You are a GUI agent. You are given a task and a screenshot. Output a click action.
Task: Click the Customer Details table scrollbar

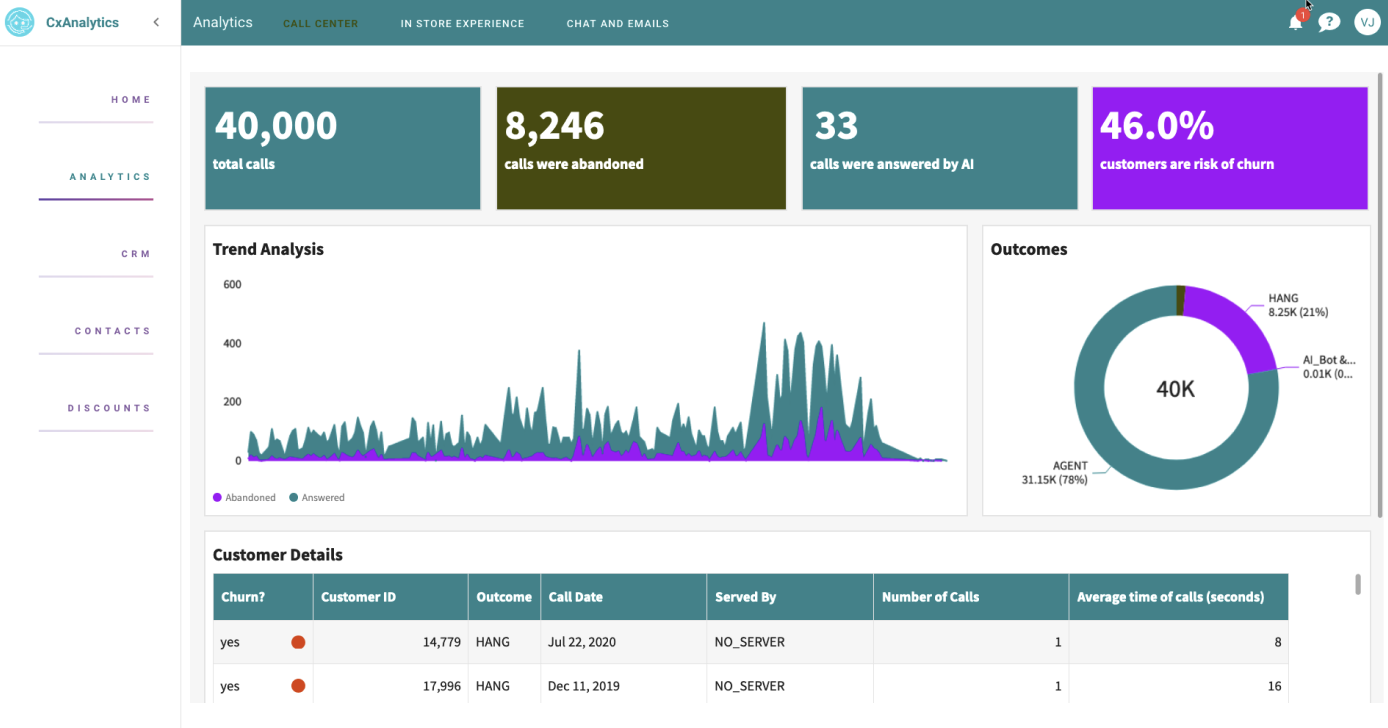1357,584
